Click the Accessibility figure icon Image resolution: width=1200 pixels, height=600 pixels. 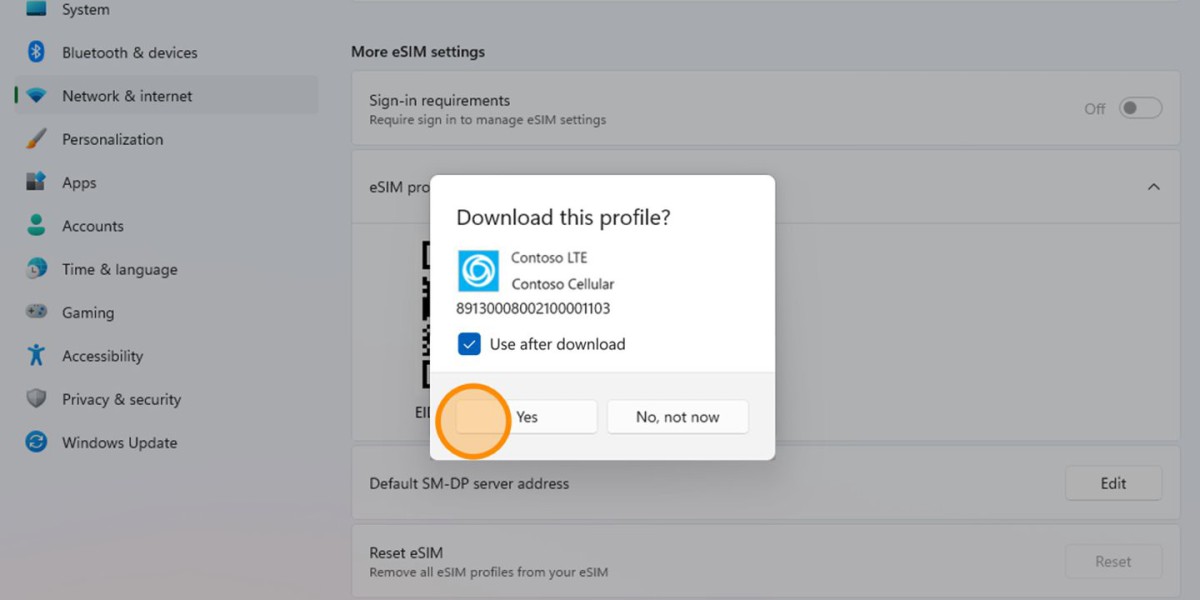click(x=37, y=356)
